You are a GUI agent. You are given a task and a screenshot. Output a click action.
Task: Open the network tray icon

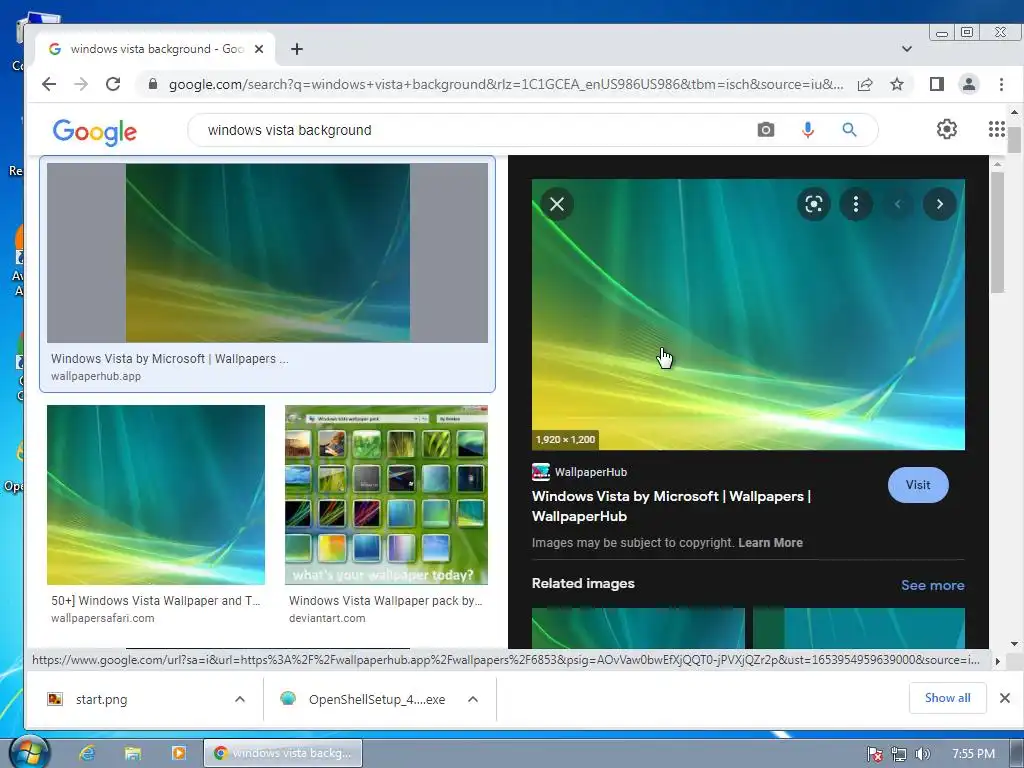point(899,754)
